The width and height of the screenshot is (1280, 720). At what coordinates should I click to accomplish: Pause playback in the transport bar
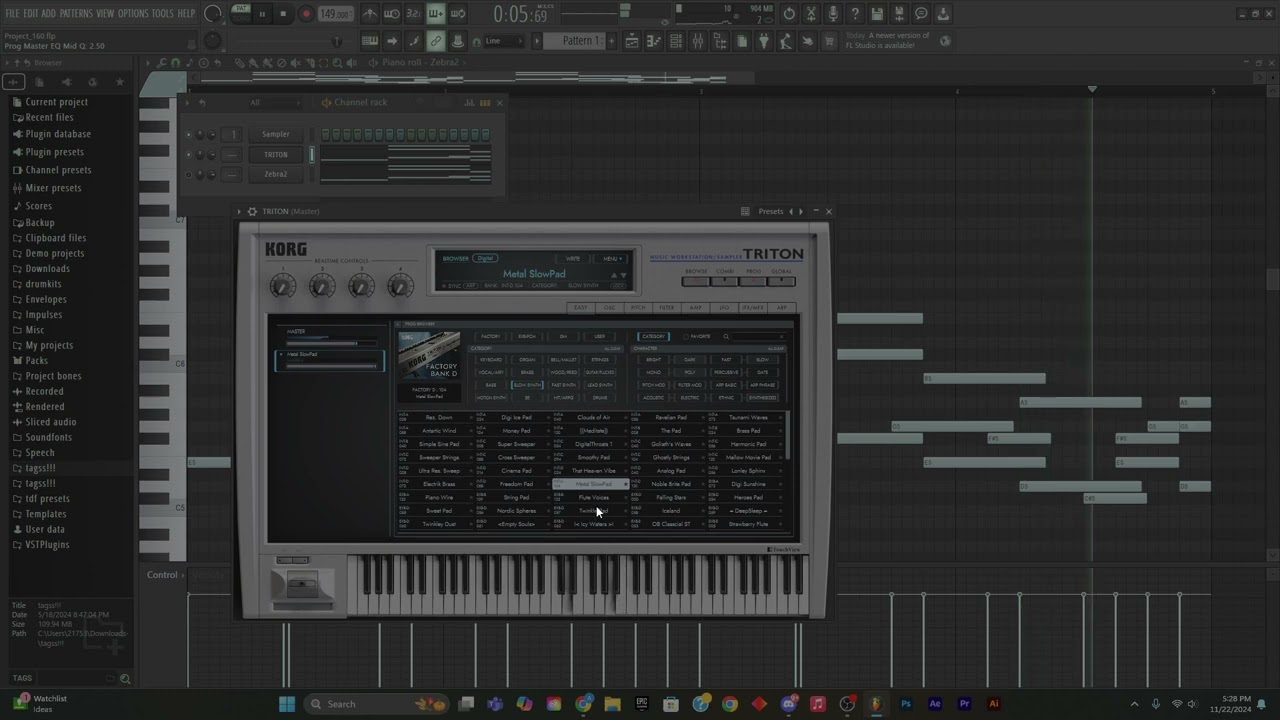pyautogui.click(x=263, y=14)
